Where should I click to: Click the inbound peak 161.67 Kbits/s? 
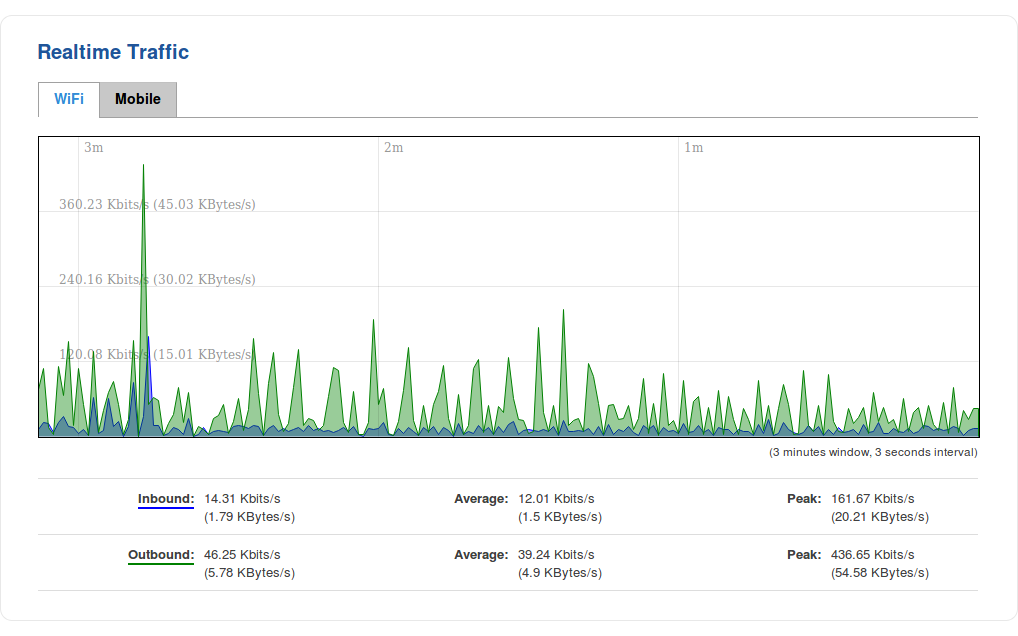[872, 499]
